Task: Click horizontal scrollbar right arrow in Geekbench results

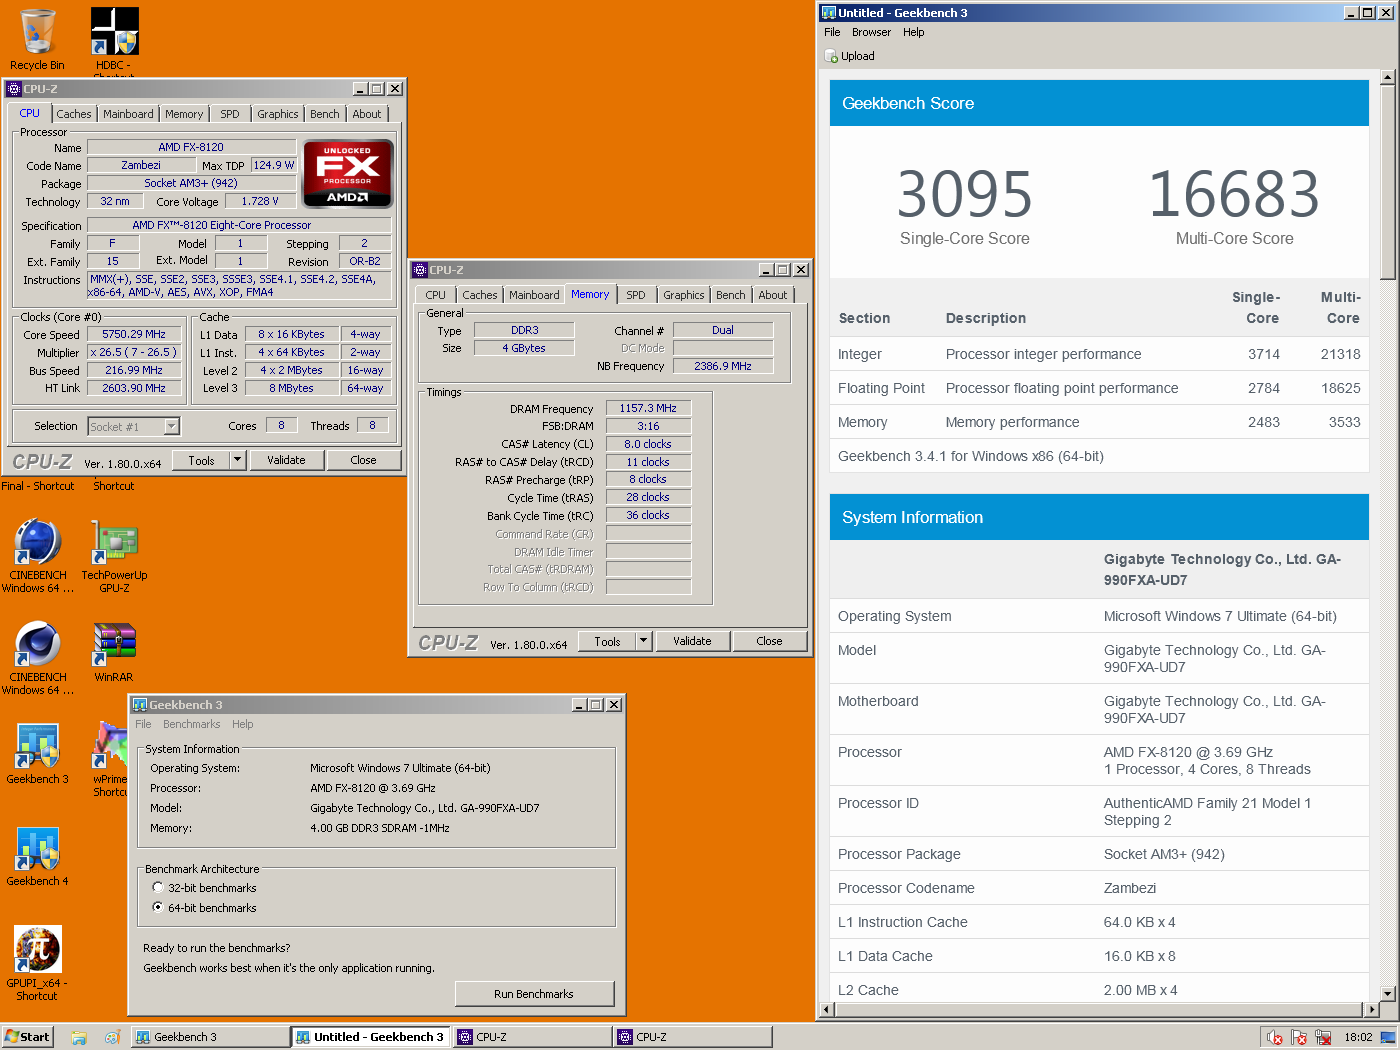Action: 1371,1009
